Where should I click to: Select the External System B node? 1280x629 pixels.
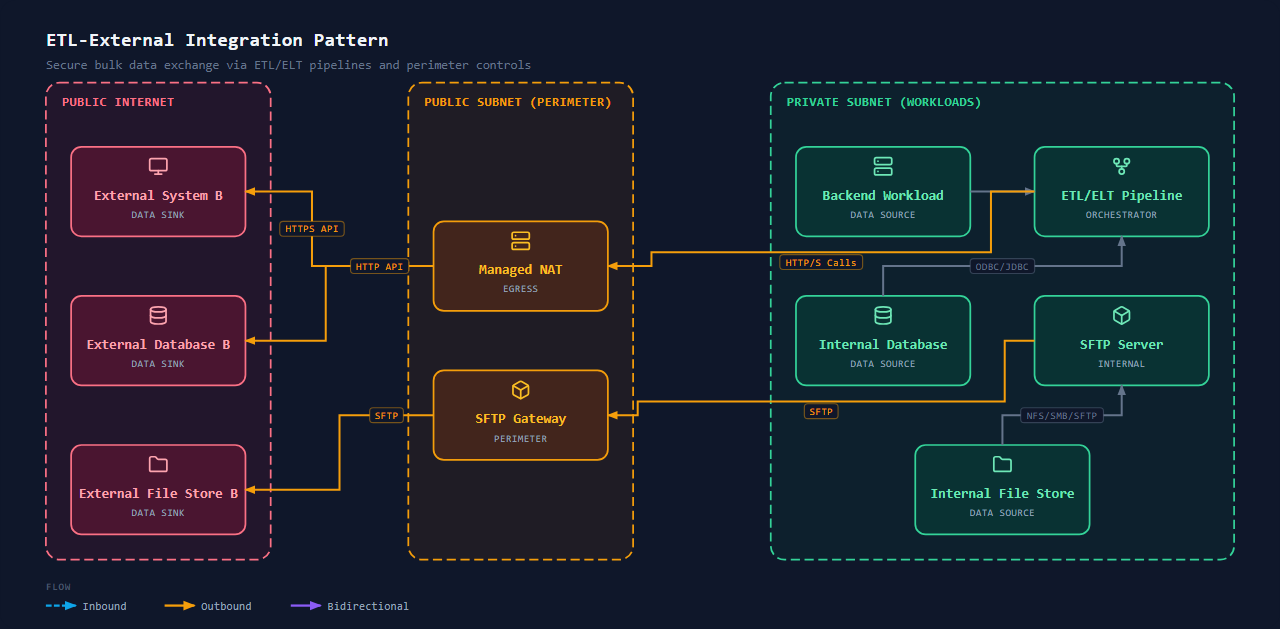point(158,192)
